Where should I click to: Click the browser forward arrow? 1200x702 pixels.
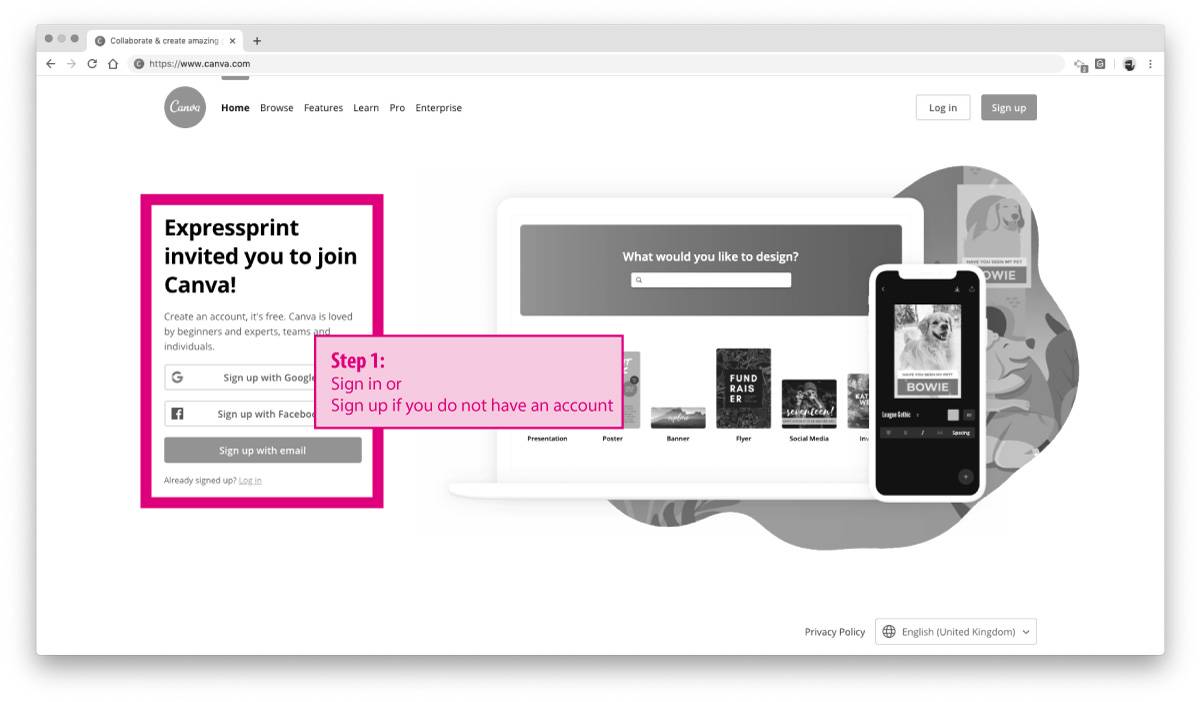(x=71, y=64)
